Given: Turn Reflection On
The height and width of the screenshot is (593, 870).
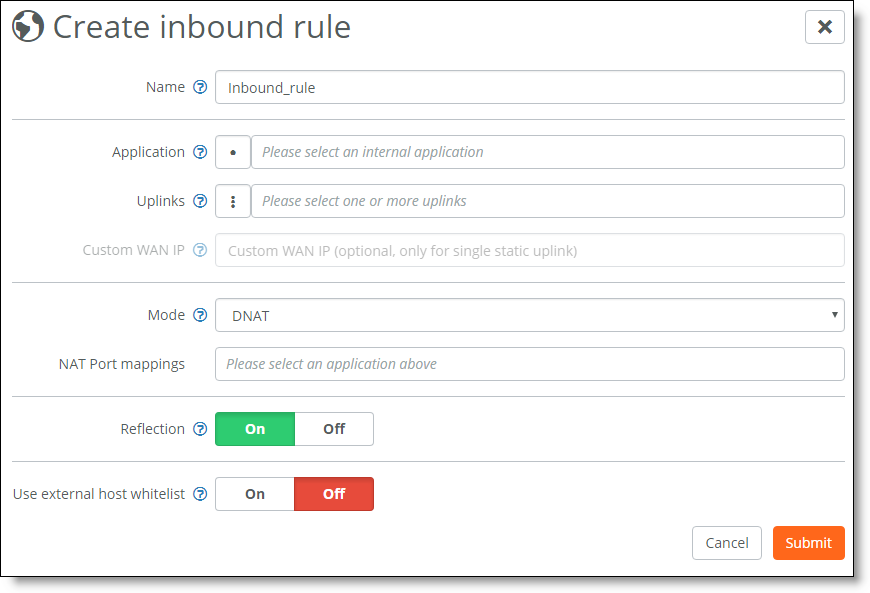Looking at the screenshot, I should click(255, 429).
